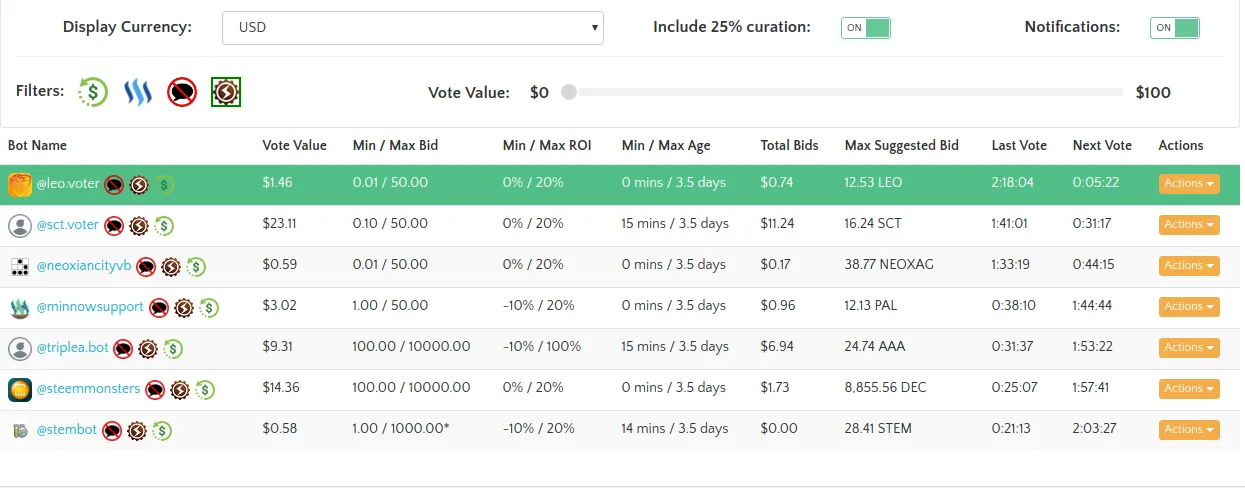Sort by the Next Vote column header
The height and width of the screenshot is (488, 1245).
pyautogui.click(x=1102, y=146)
